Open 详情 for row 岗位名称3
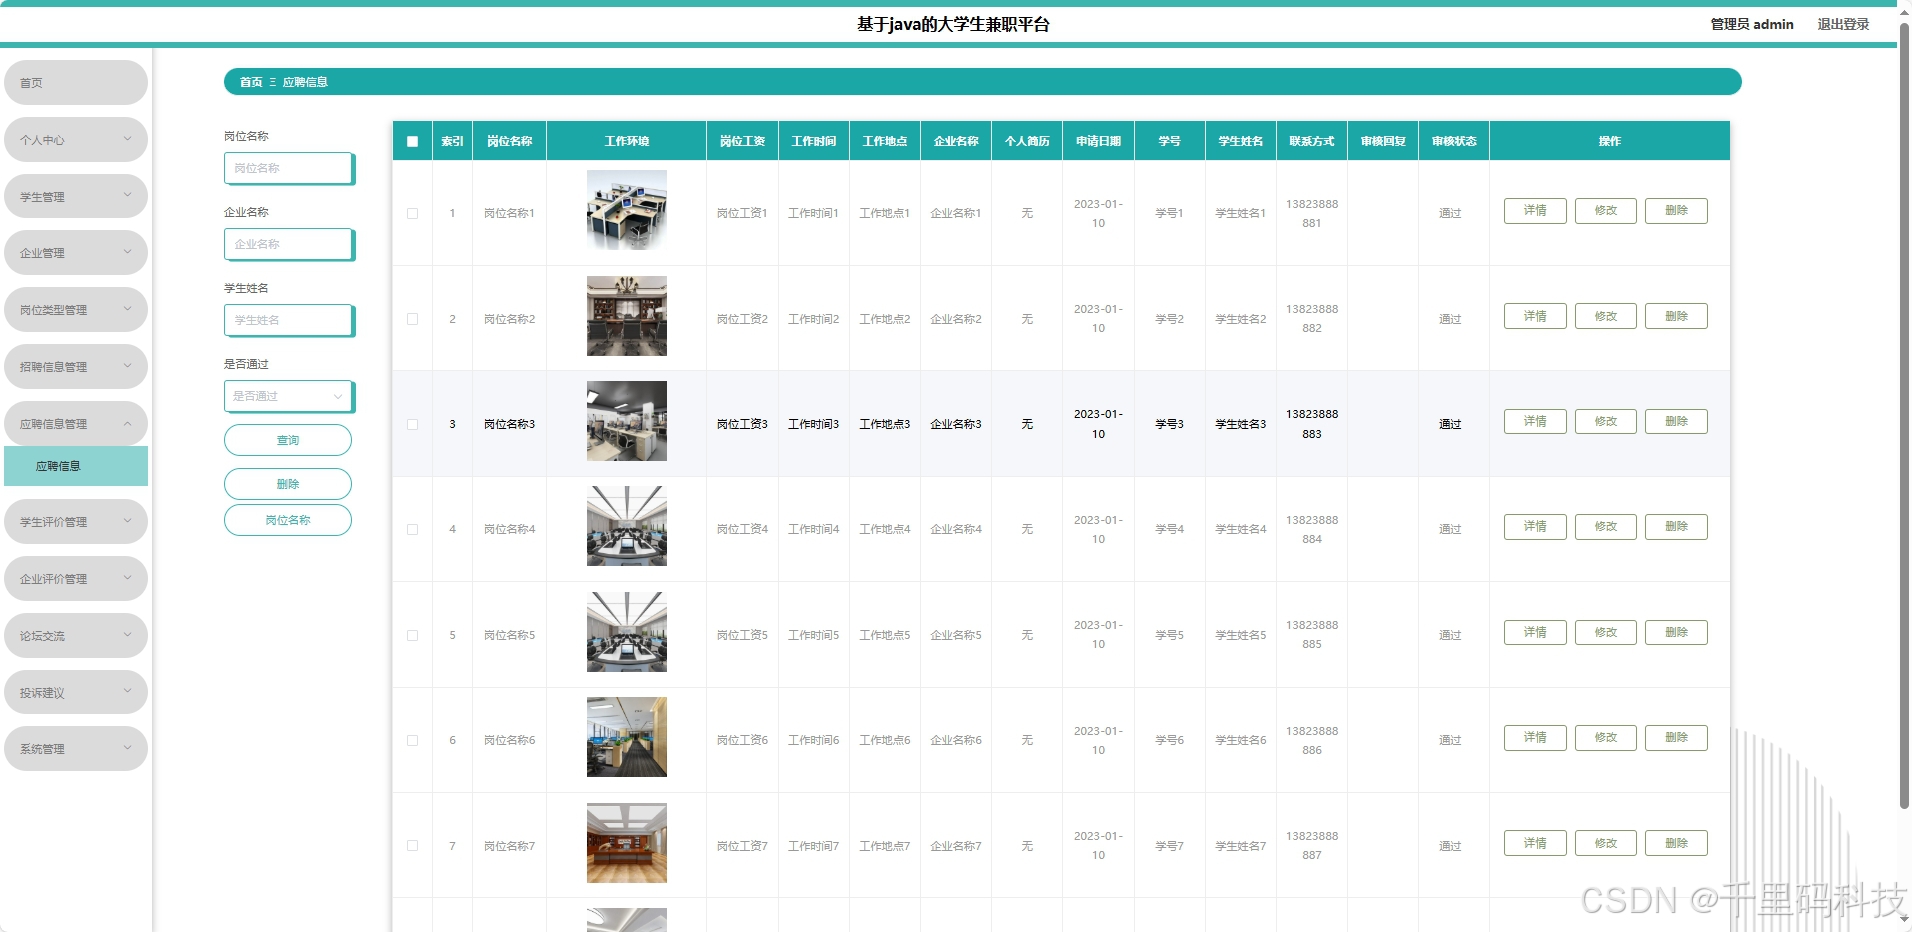This screenshot has height=932, width=1912. click(x=1535, y=421)
